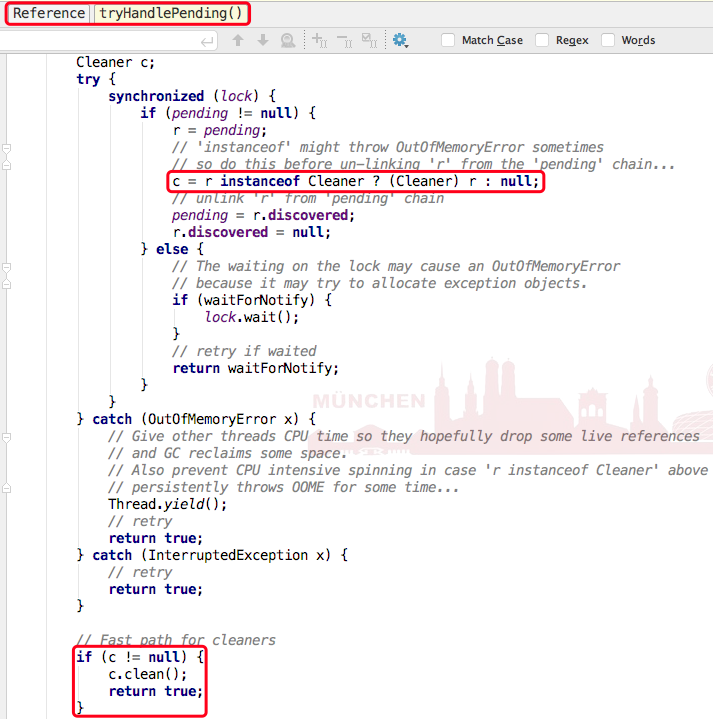Open find settings gear dropdown
The image size is (713, 719).
[400, 40]
